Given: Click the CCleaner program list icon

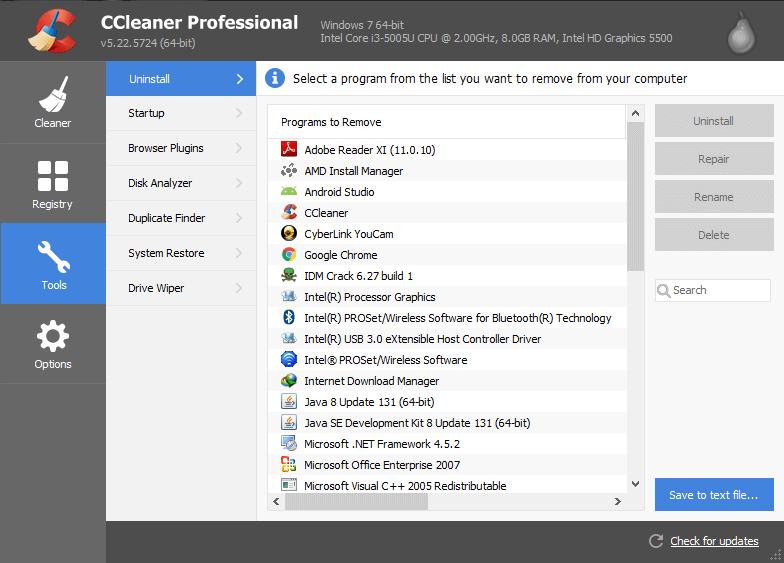Looking at the screenshot, I should coord(288,212).
